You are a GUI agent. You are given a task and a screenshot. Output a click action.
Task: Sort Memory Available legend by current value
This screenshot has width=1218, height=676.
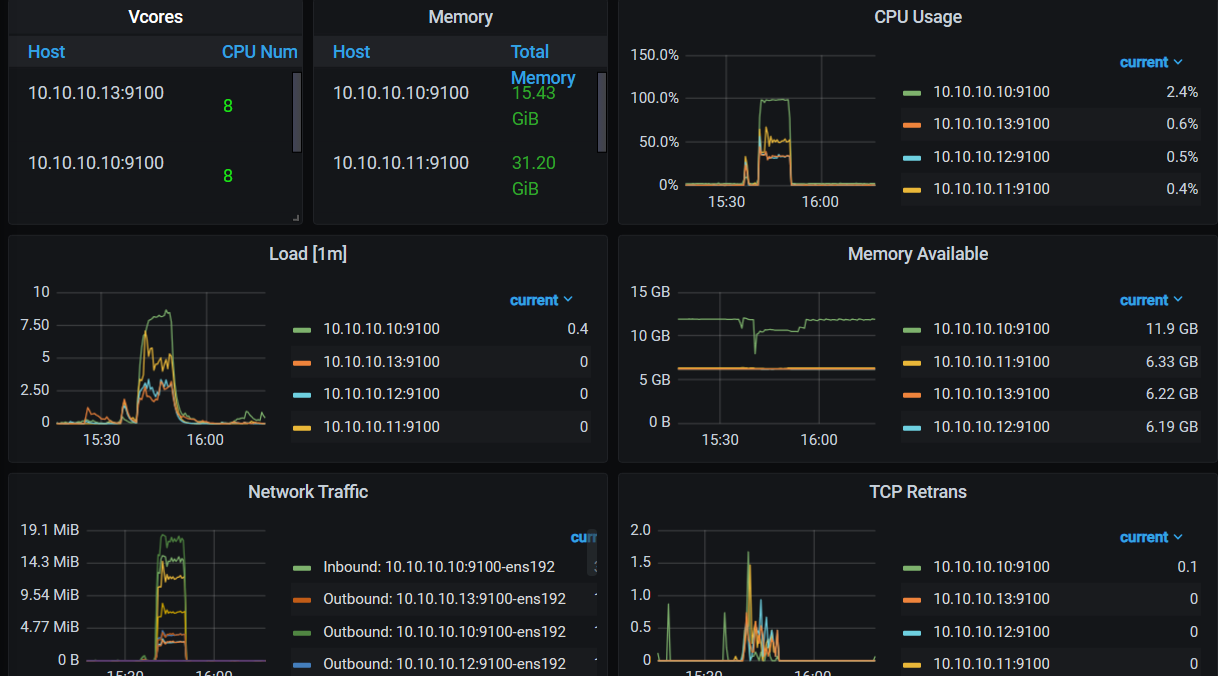[x=1150, y=300]
